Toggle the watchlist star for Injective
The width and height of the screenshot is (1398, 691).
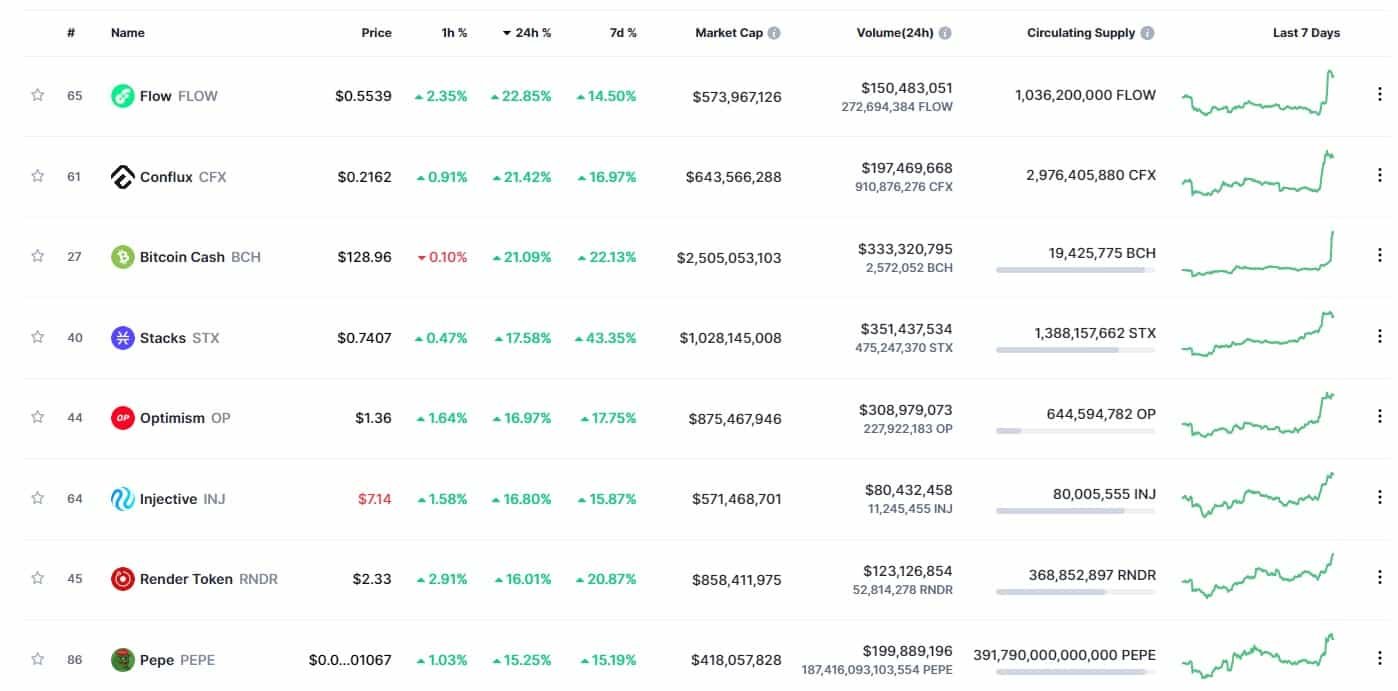tap(38, 498)
